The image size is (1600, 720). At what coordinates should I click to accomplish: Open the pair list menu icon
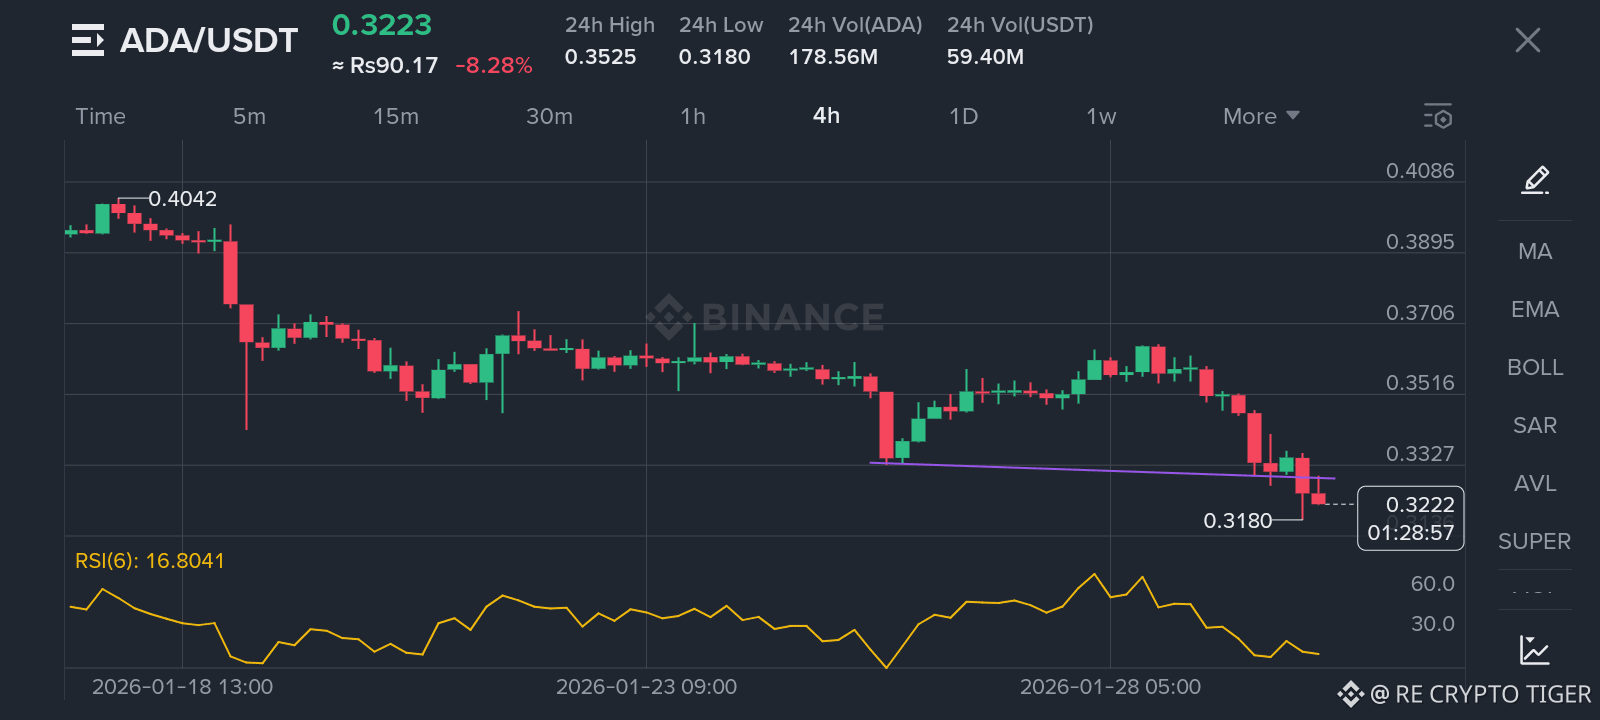point(88,40)
